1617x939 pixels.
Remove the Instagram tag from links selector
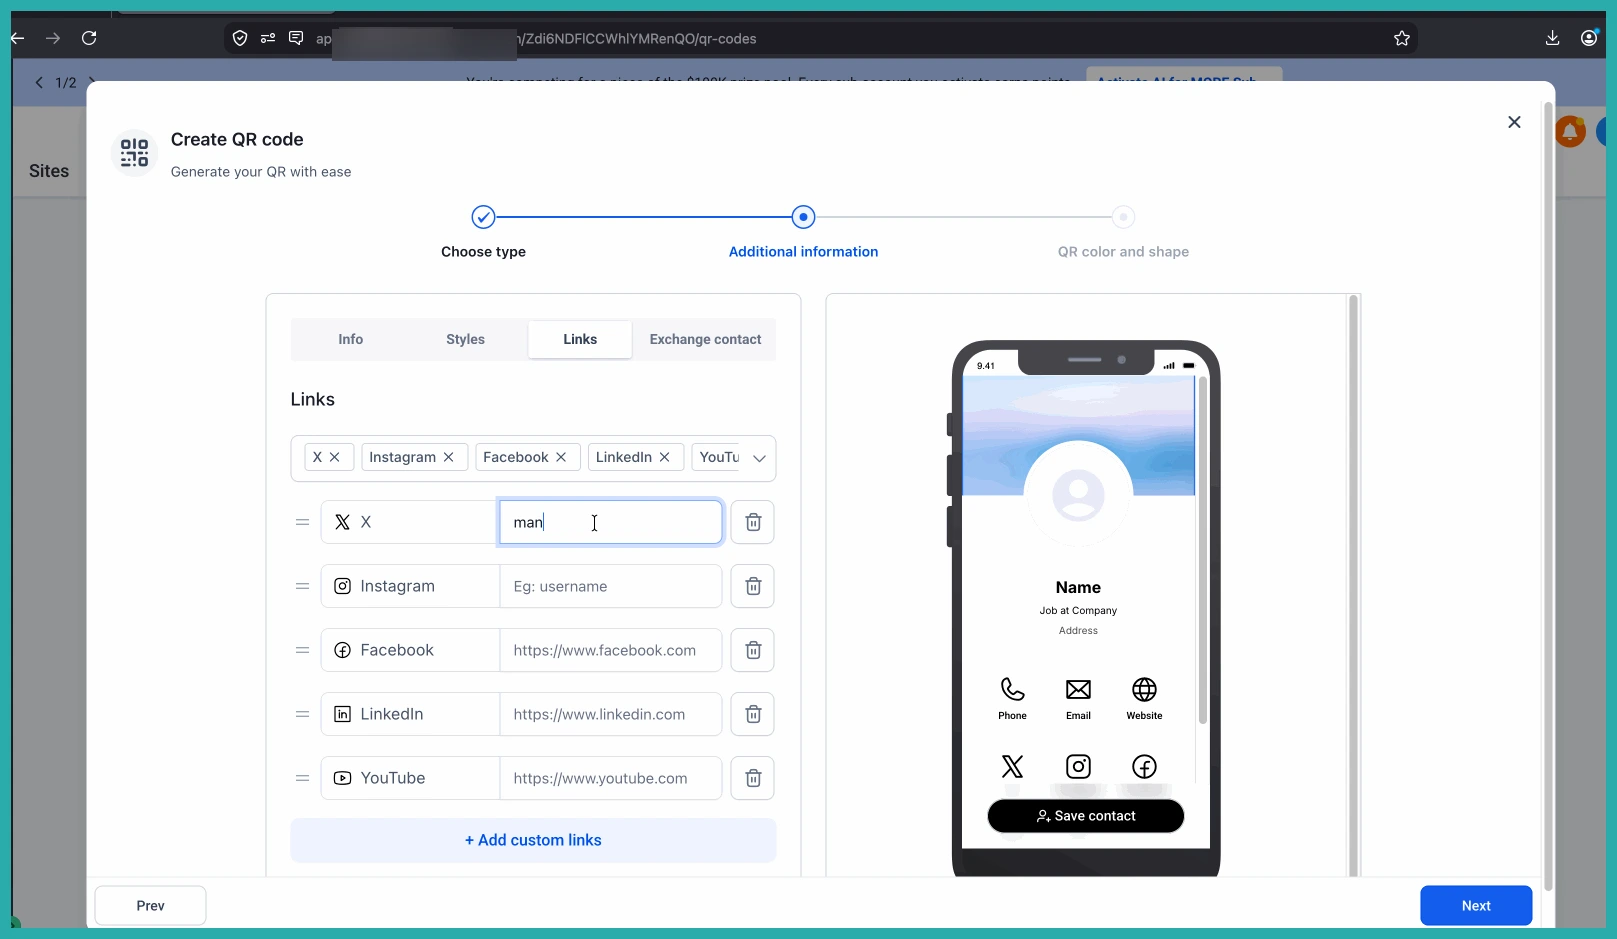[x=449, y=457]
